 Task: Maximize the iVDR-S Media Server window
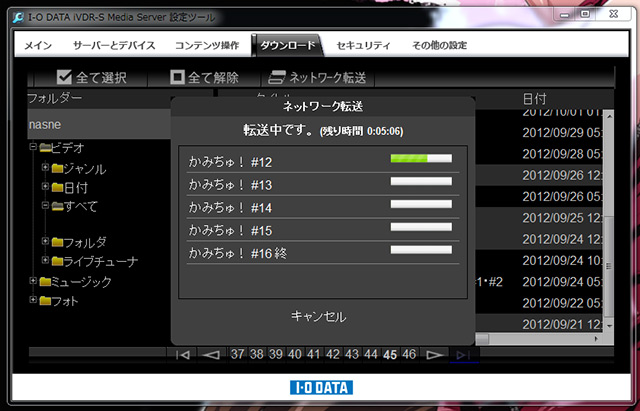[585, 15]
